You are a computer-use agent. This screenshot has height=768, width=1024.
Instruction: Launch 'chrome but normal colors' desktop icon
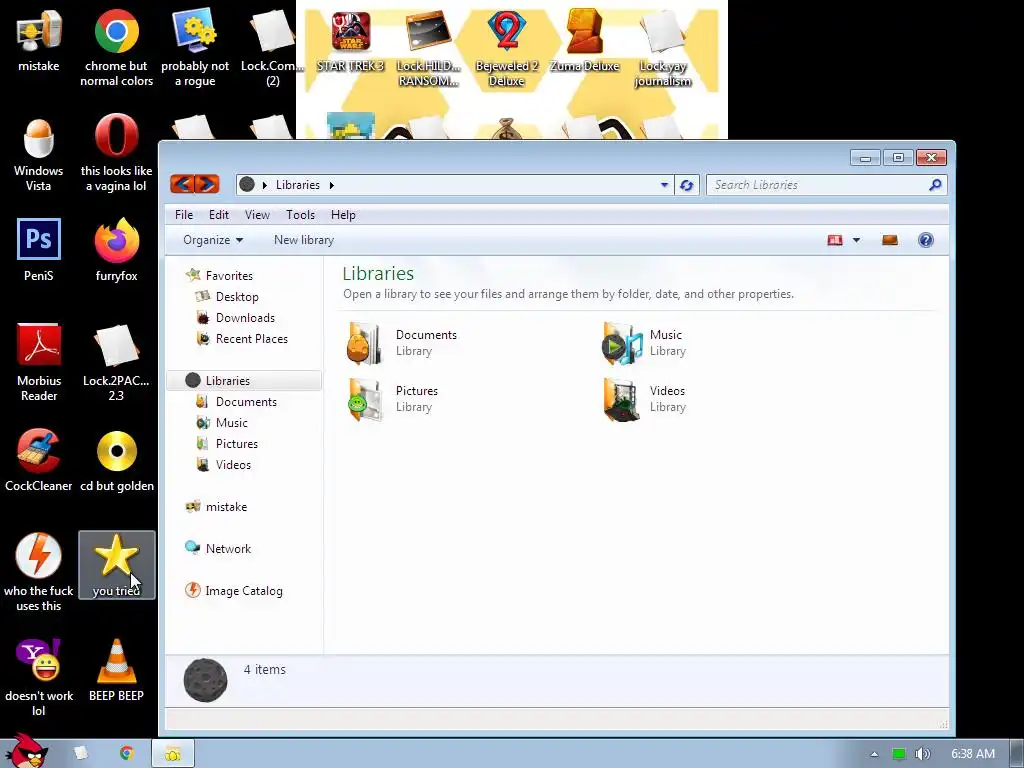click(x=116, y=47)
